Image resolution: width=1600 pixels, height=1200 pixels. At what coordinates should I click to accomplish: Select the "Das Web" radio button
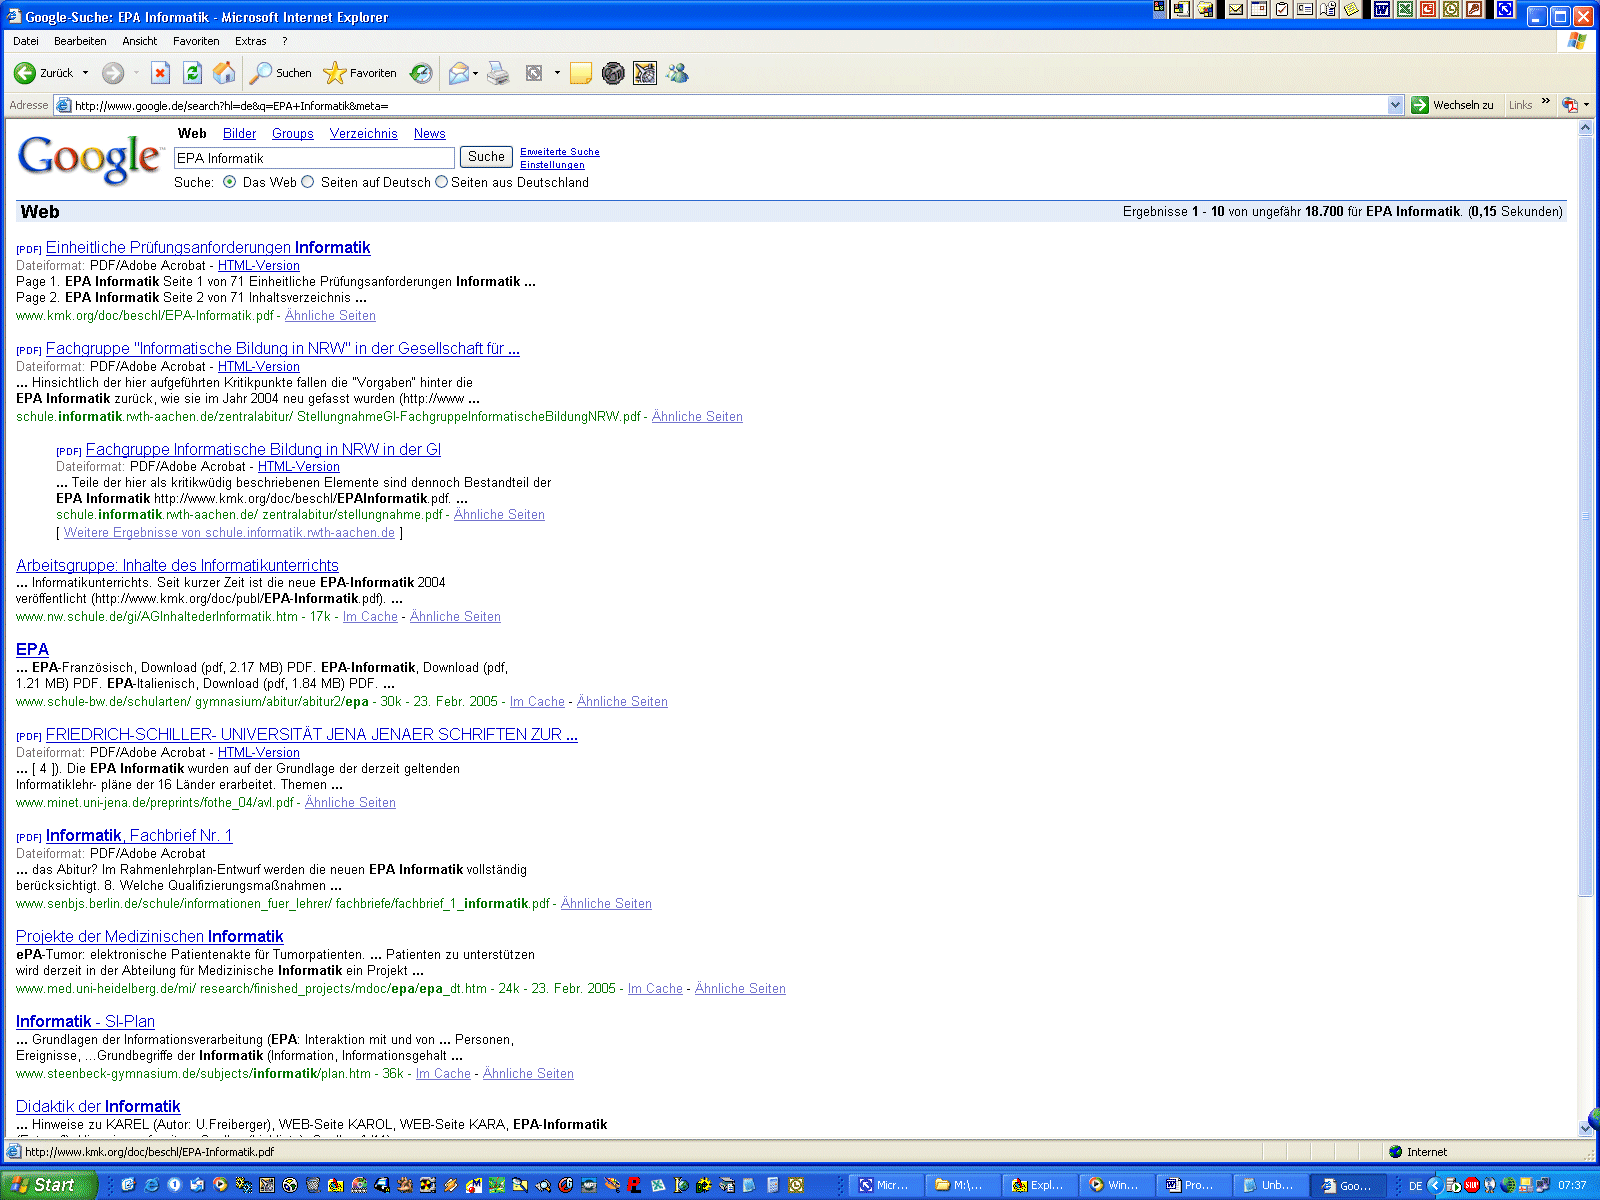230,182
